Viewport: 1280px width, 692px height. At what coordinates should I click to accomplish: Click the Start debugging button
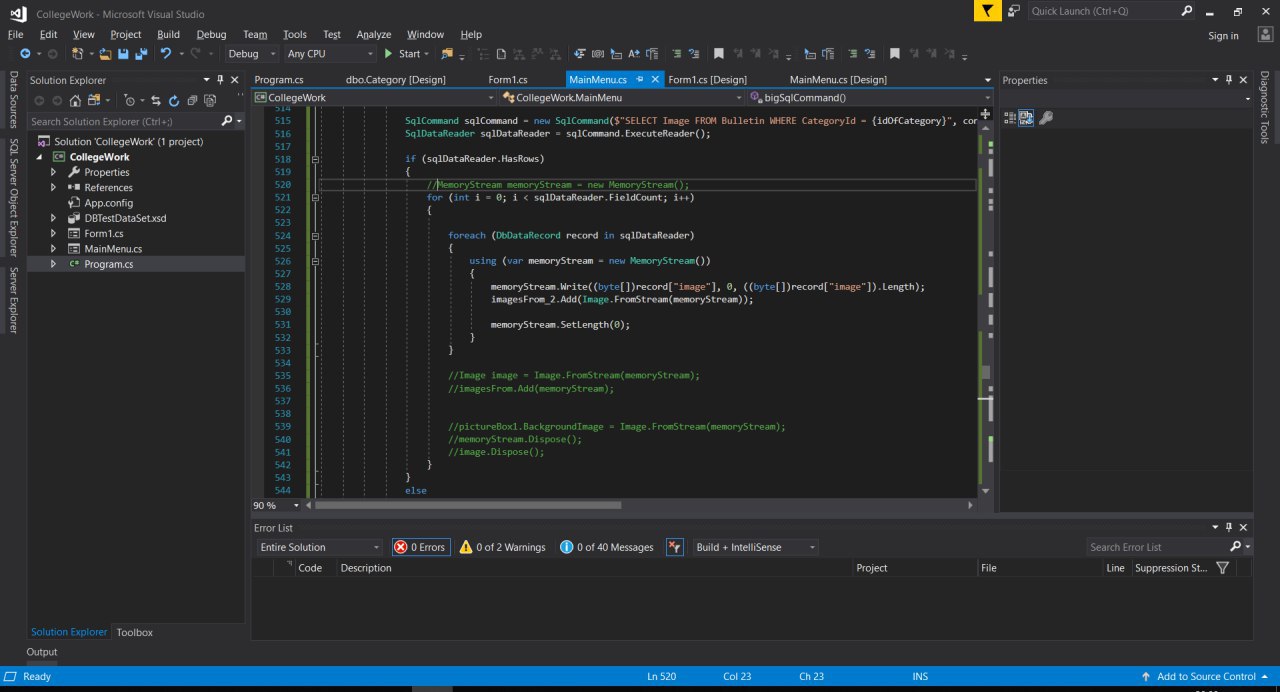point(402,54)
